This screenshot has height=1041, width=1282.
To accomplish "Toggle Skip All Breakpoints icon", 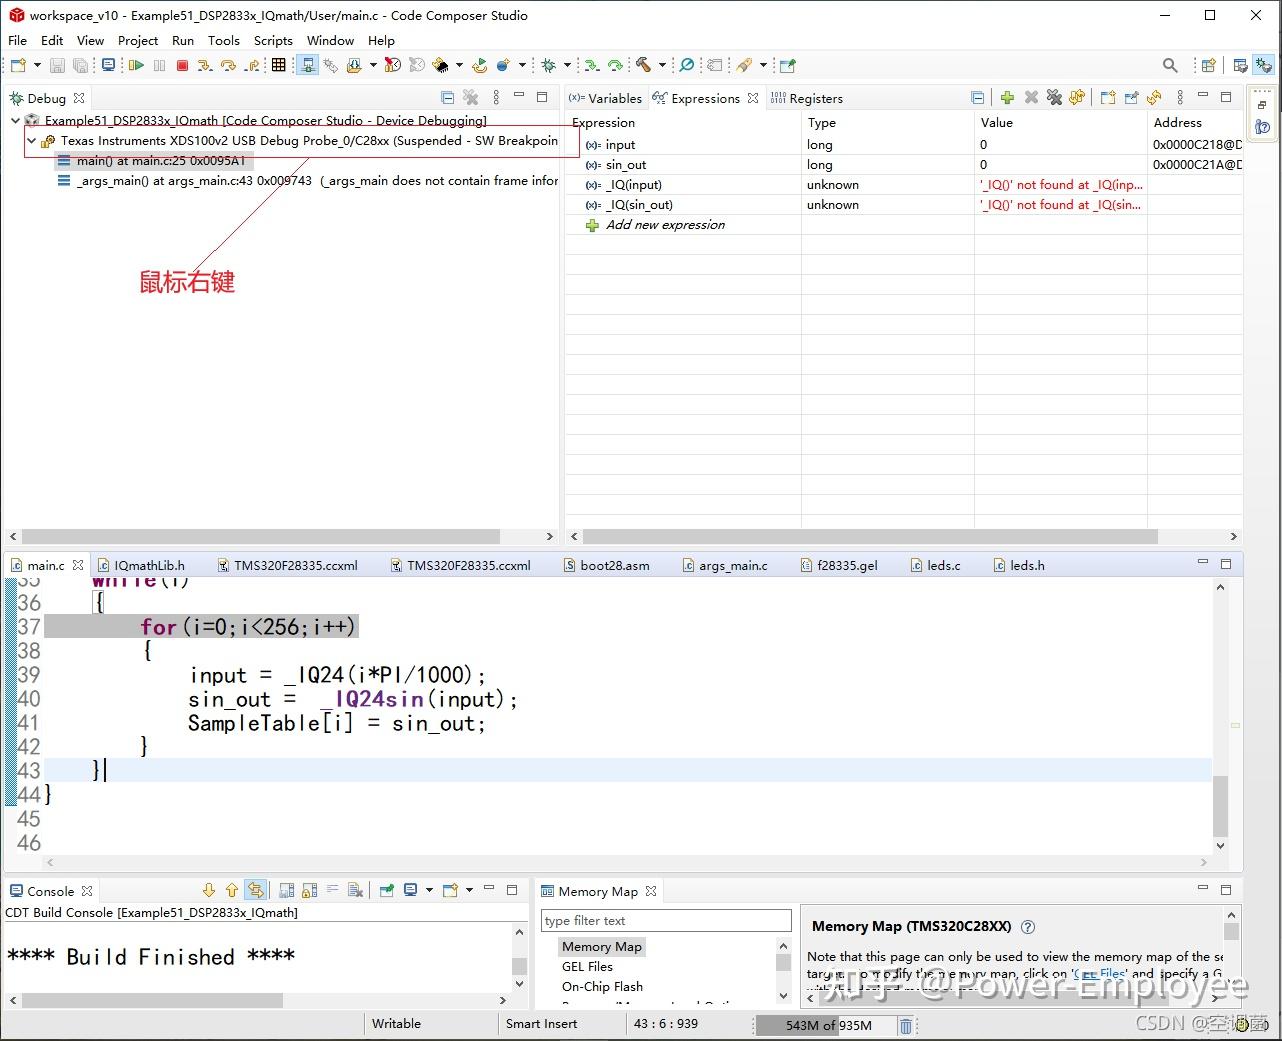I will (x=686, y=65).
